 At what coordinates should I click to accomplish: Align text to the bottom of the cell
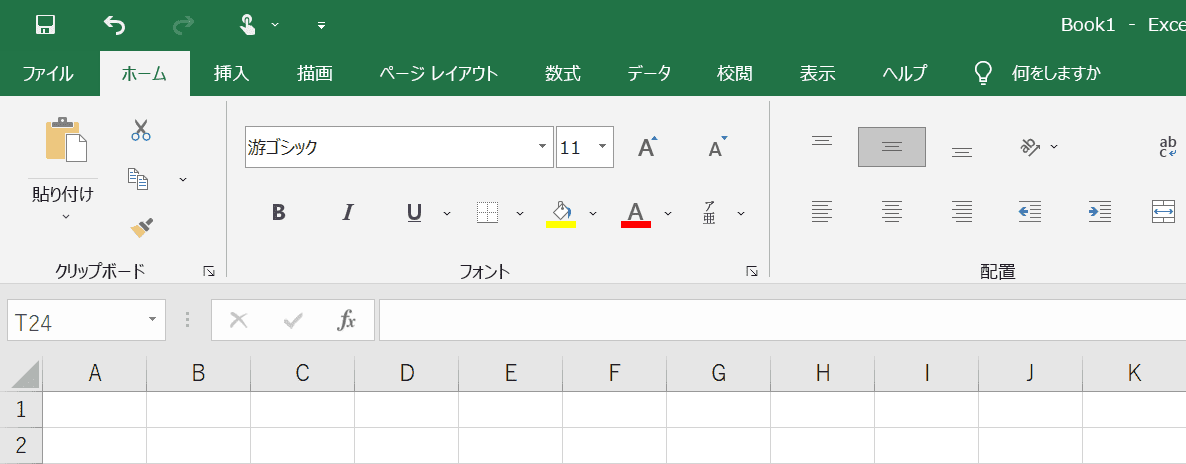point(961,152)
